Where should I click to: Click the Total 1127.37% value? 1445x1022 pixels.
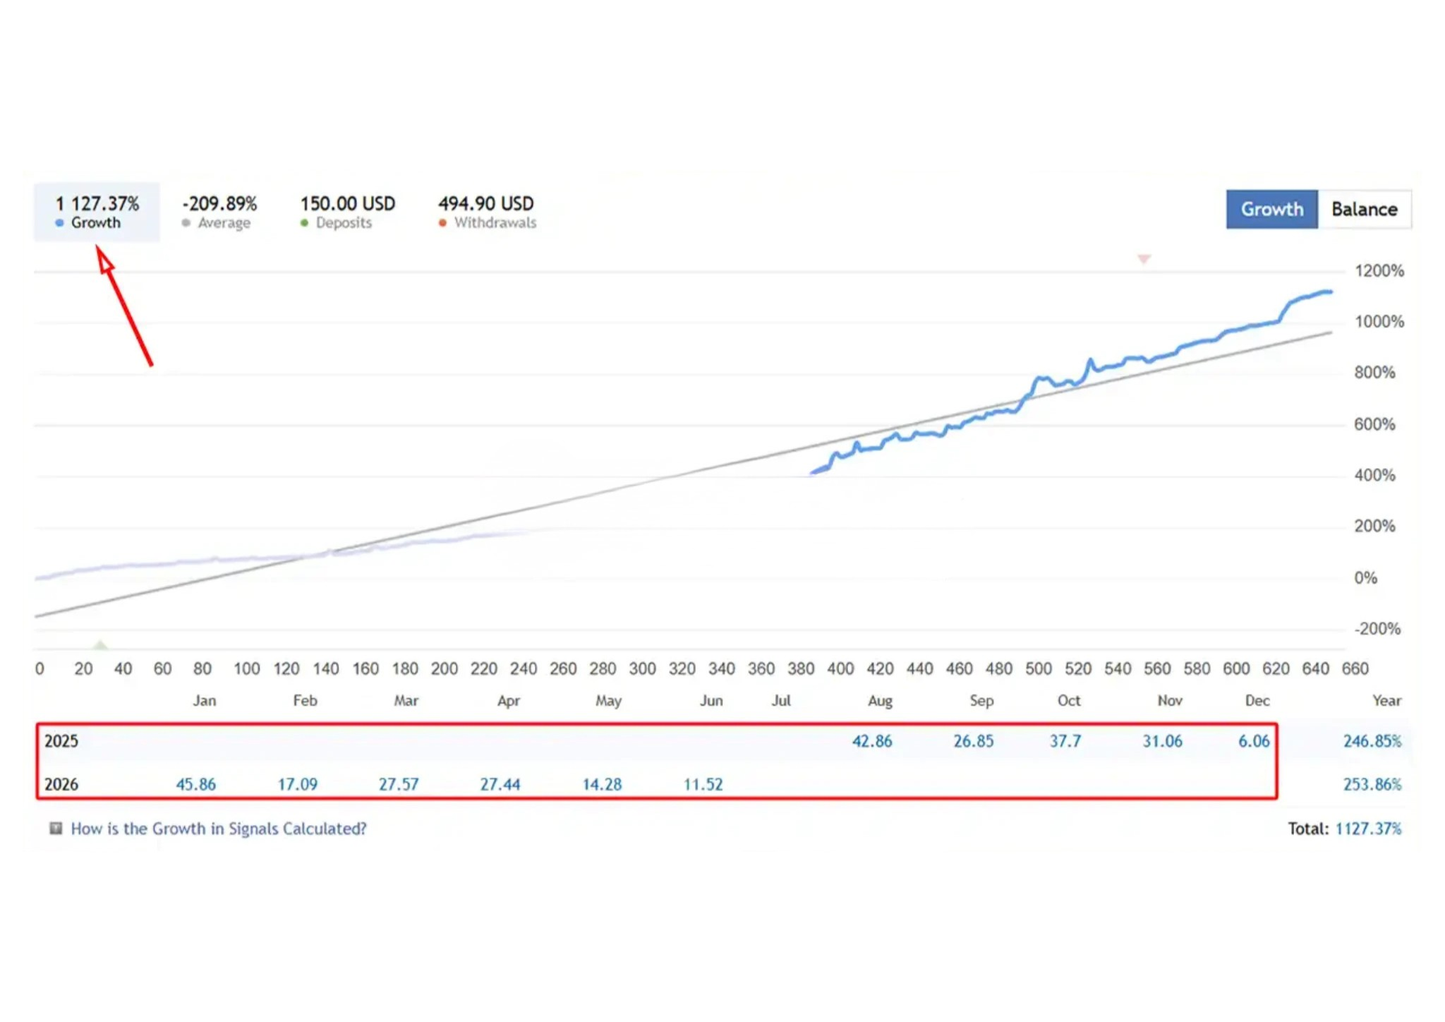(1368, 829)
